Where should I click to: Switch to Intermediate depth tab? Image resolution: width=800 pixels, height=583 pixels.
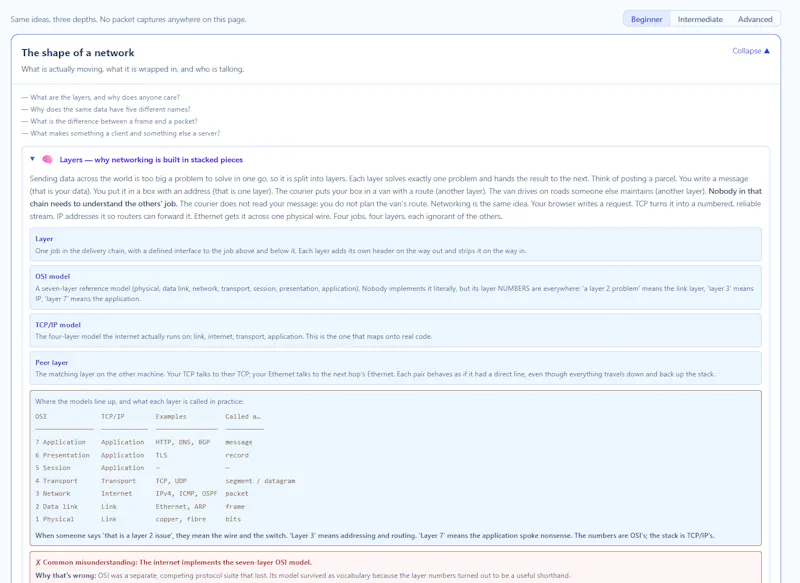point(700,19)
